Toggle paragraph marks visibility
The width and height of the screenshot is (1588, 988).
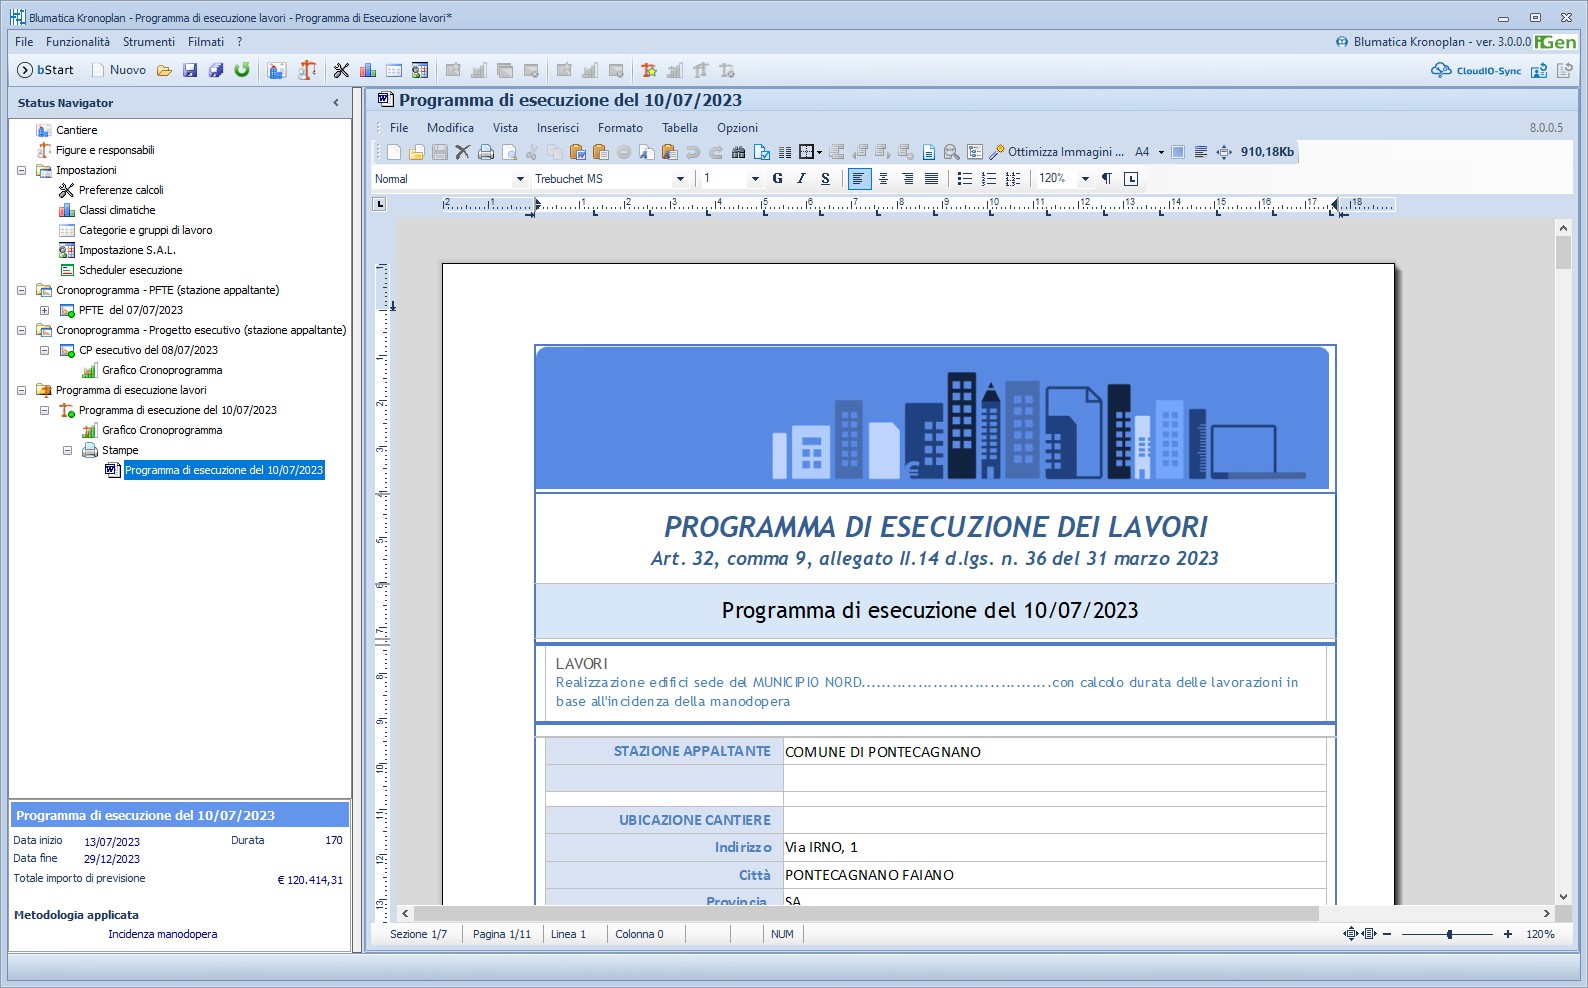[1107, 179]
